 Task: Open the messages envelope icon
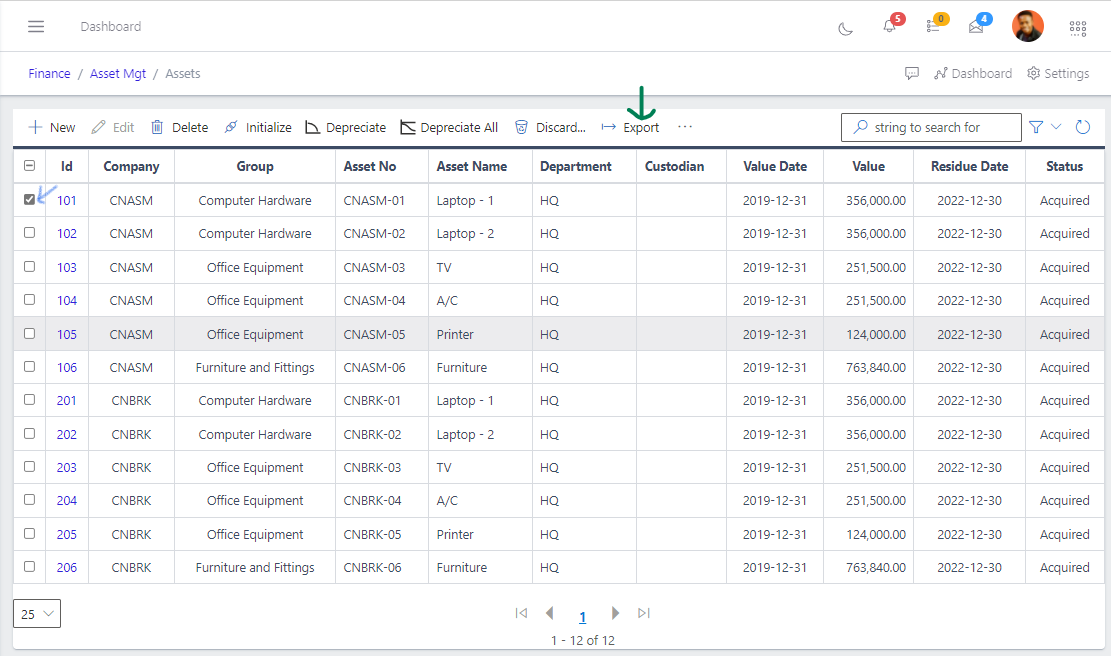(x=975, y=27)
